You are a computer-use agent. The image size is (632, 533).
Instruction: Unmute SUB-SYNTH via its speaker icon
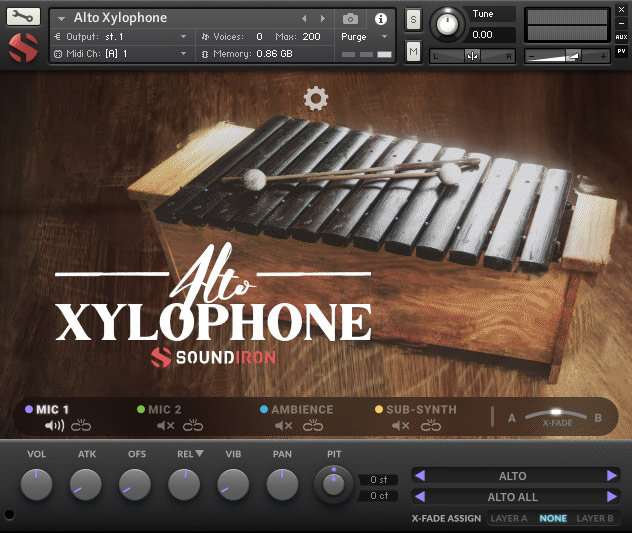(x=401, y=425)
